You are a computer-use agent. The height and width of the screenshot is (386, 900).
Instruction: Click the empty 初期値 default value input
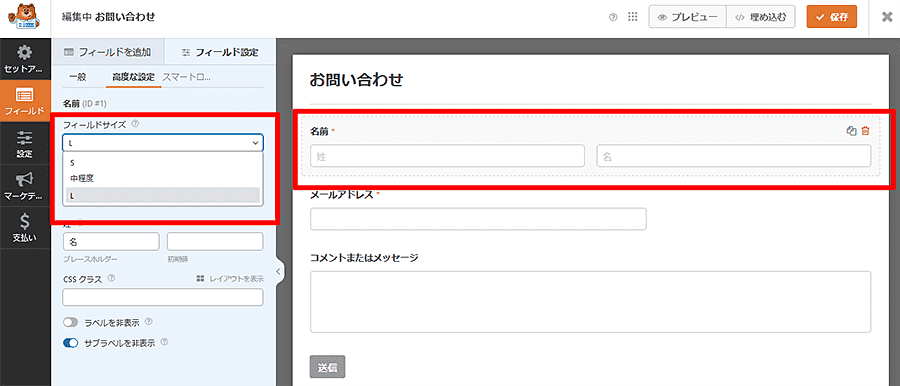coord(215,241)
